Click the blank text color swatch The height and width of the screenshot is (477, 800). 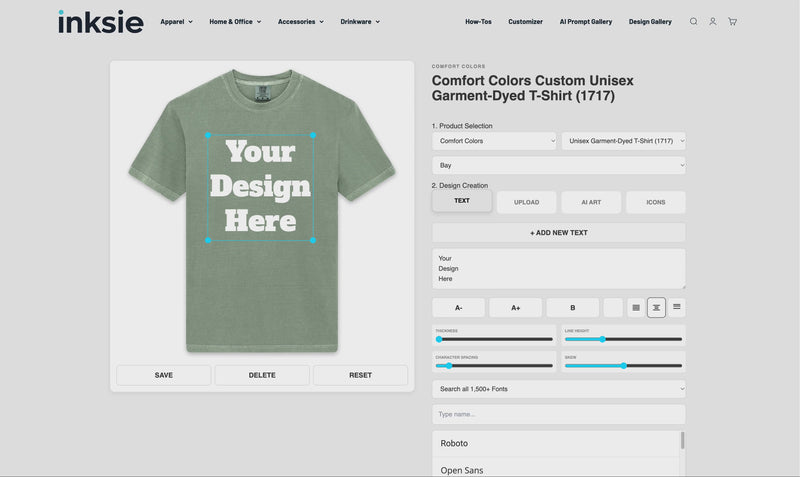point(613,308)
